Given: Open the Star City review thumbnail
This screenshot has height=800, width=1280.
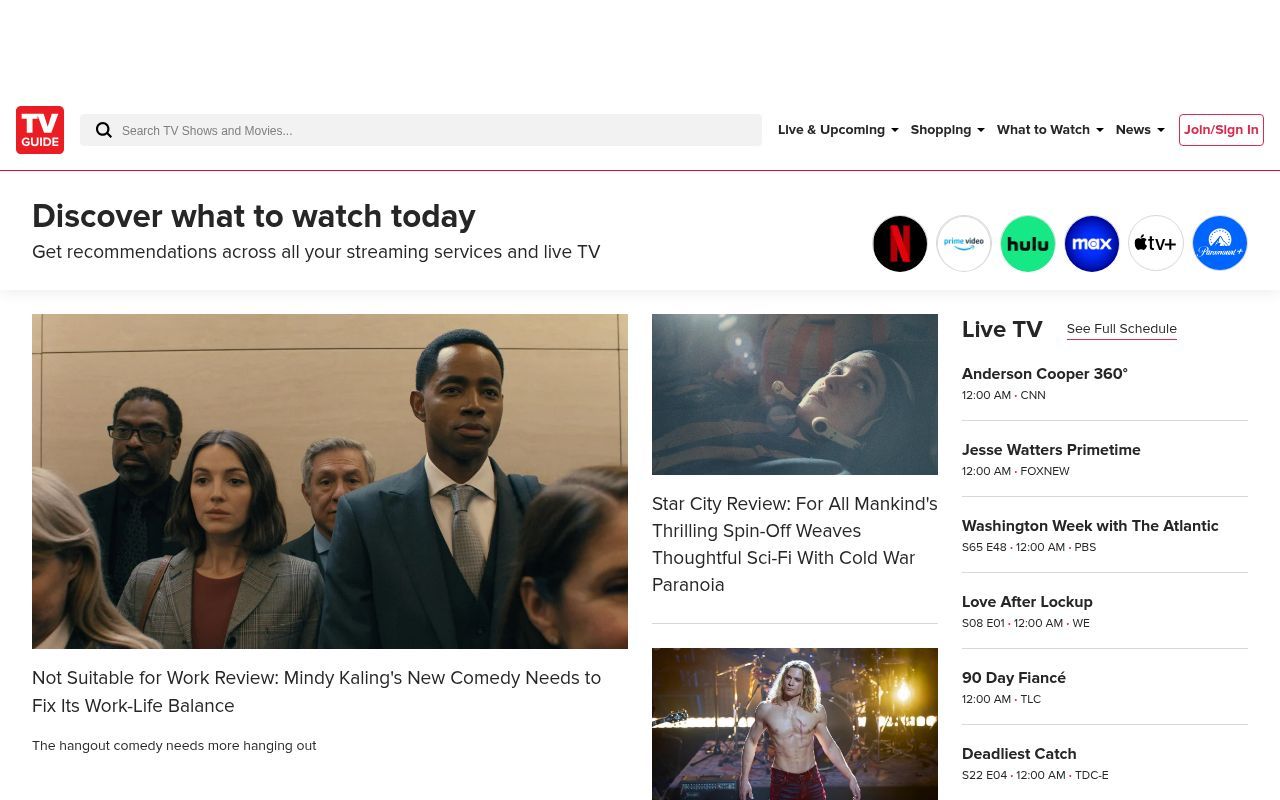Looking at the screenshot, I should click(x=795, y=394).
